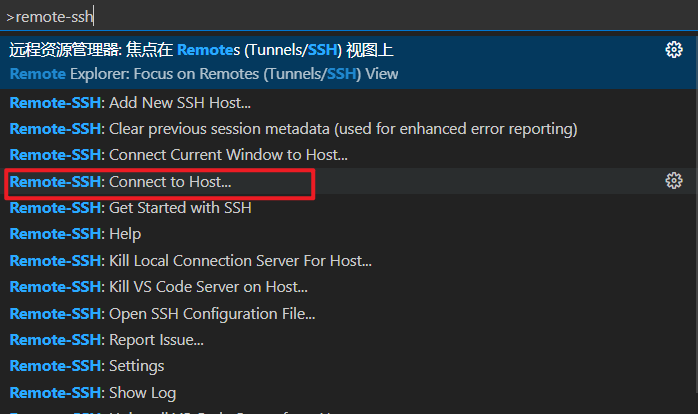Screen dimensions: 698x414
Task: Choose Clear previous session metadata command
Action: tap(348, 129)
